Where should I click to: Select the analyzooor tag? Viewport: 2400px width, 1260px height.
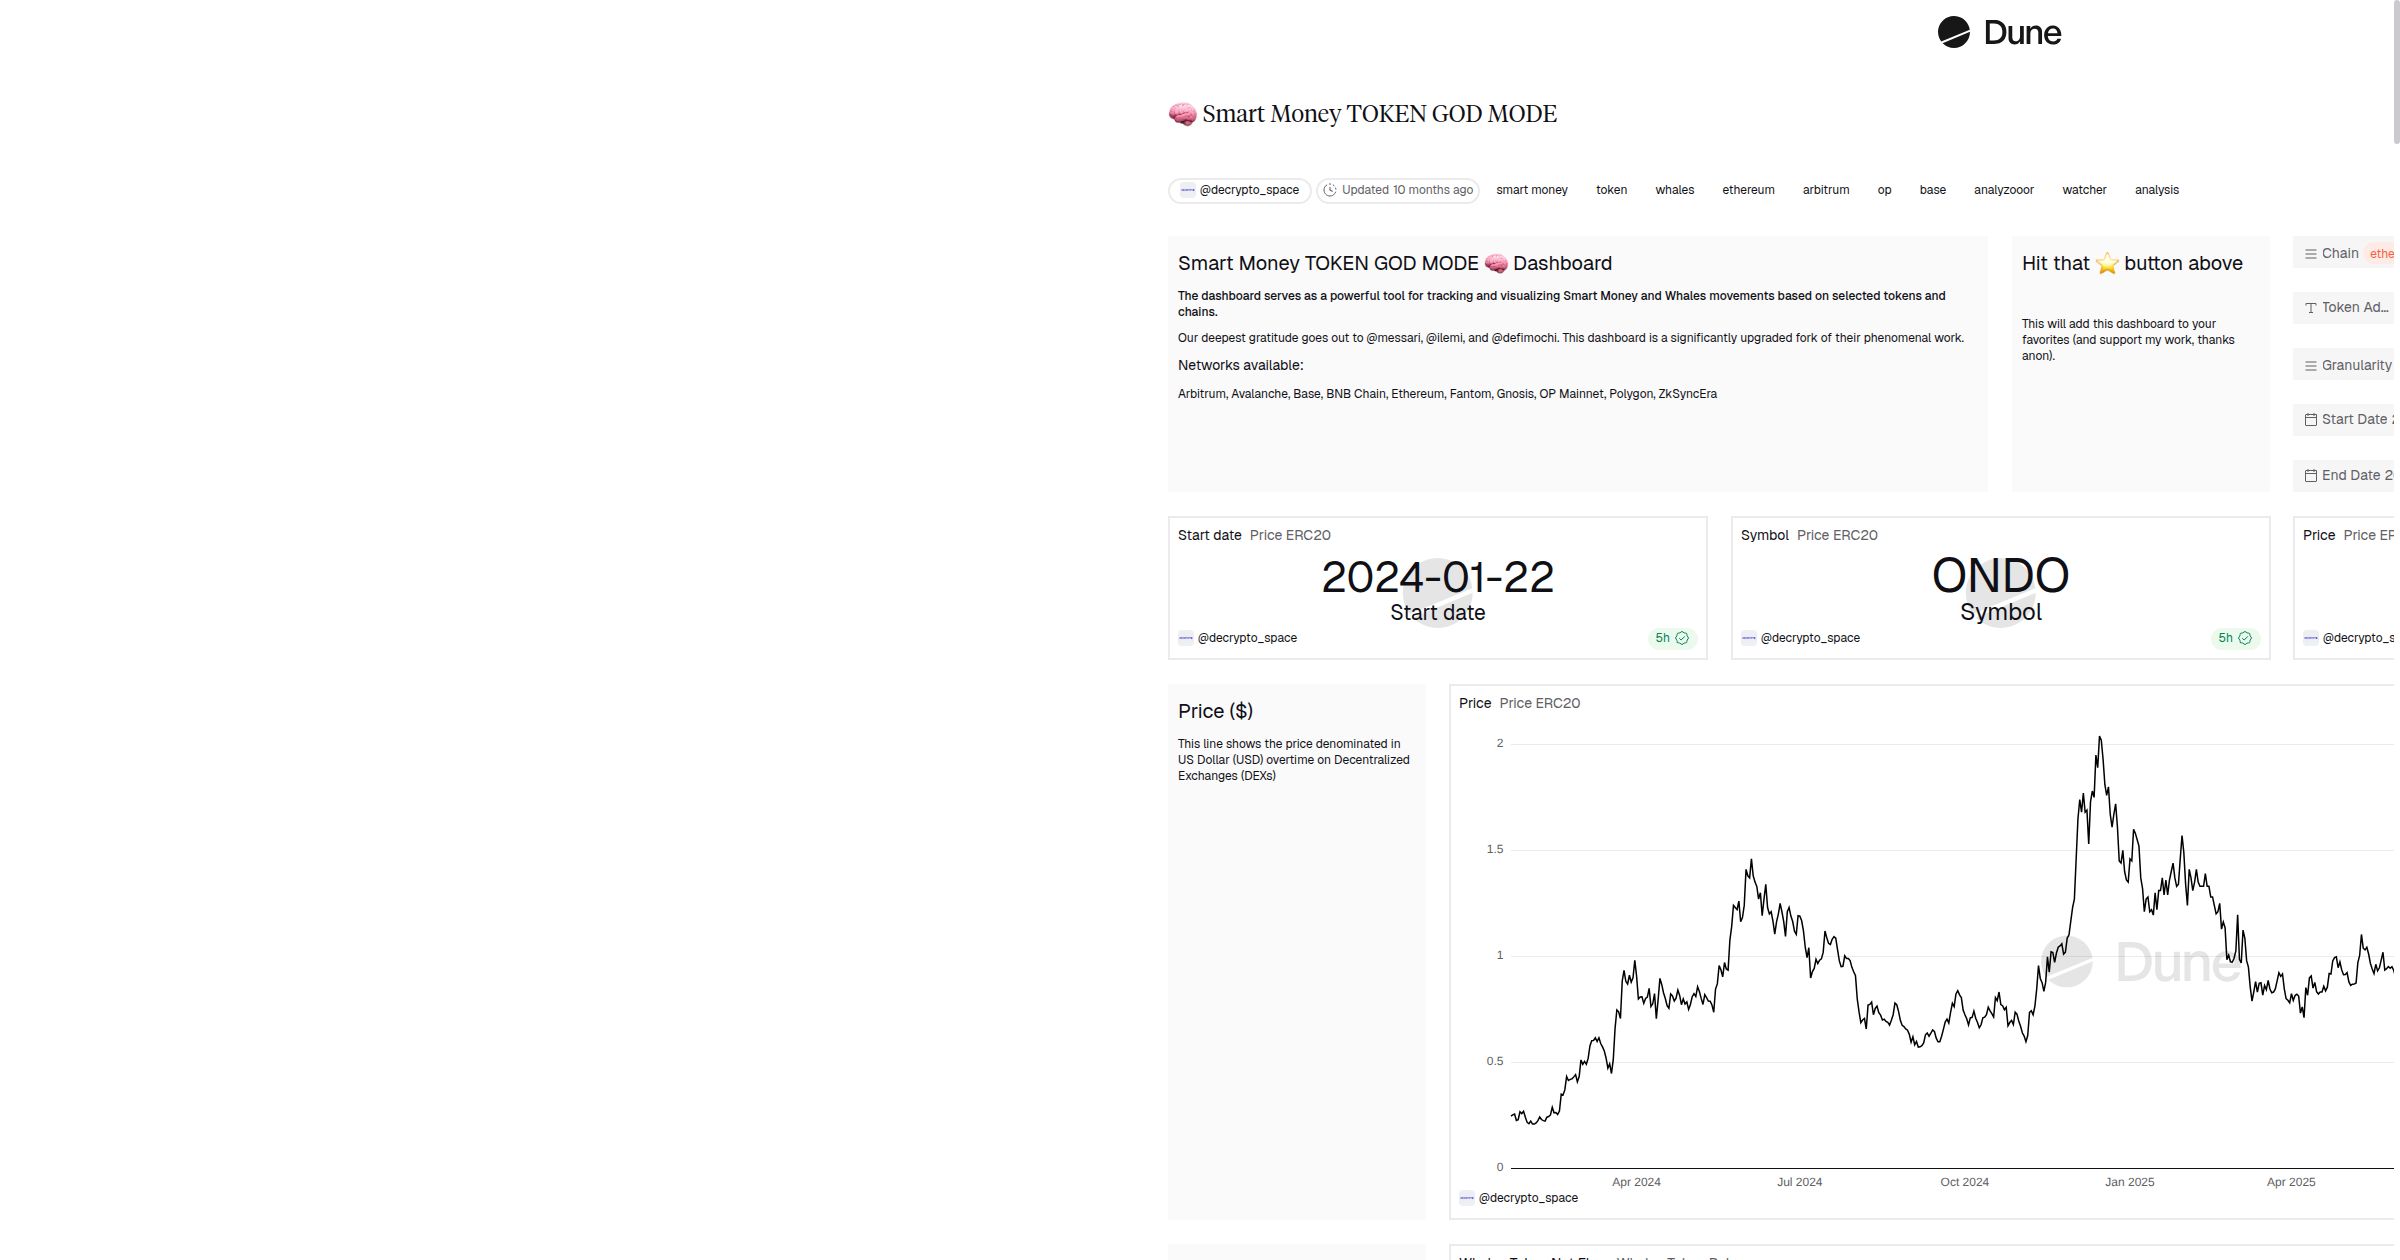tap(2003, 189)
